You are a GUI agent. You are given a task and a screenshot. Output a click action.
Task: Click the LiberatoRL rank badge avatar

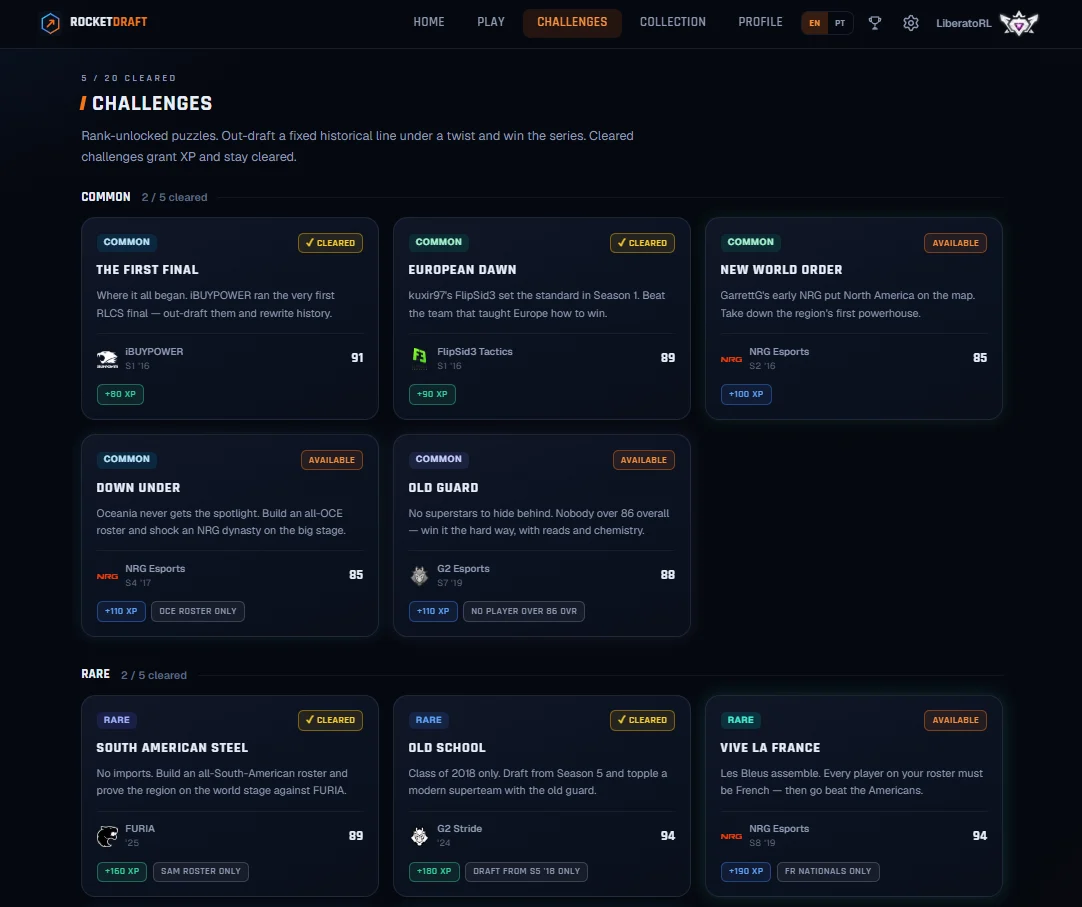1019,23
